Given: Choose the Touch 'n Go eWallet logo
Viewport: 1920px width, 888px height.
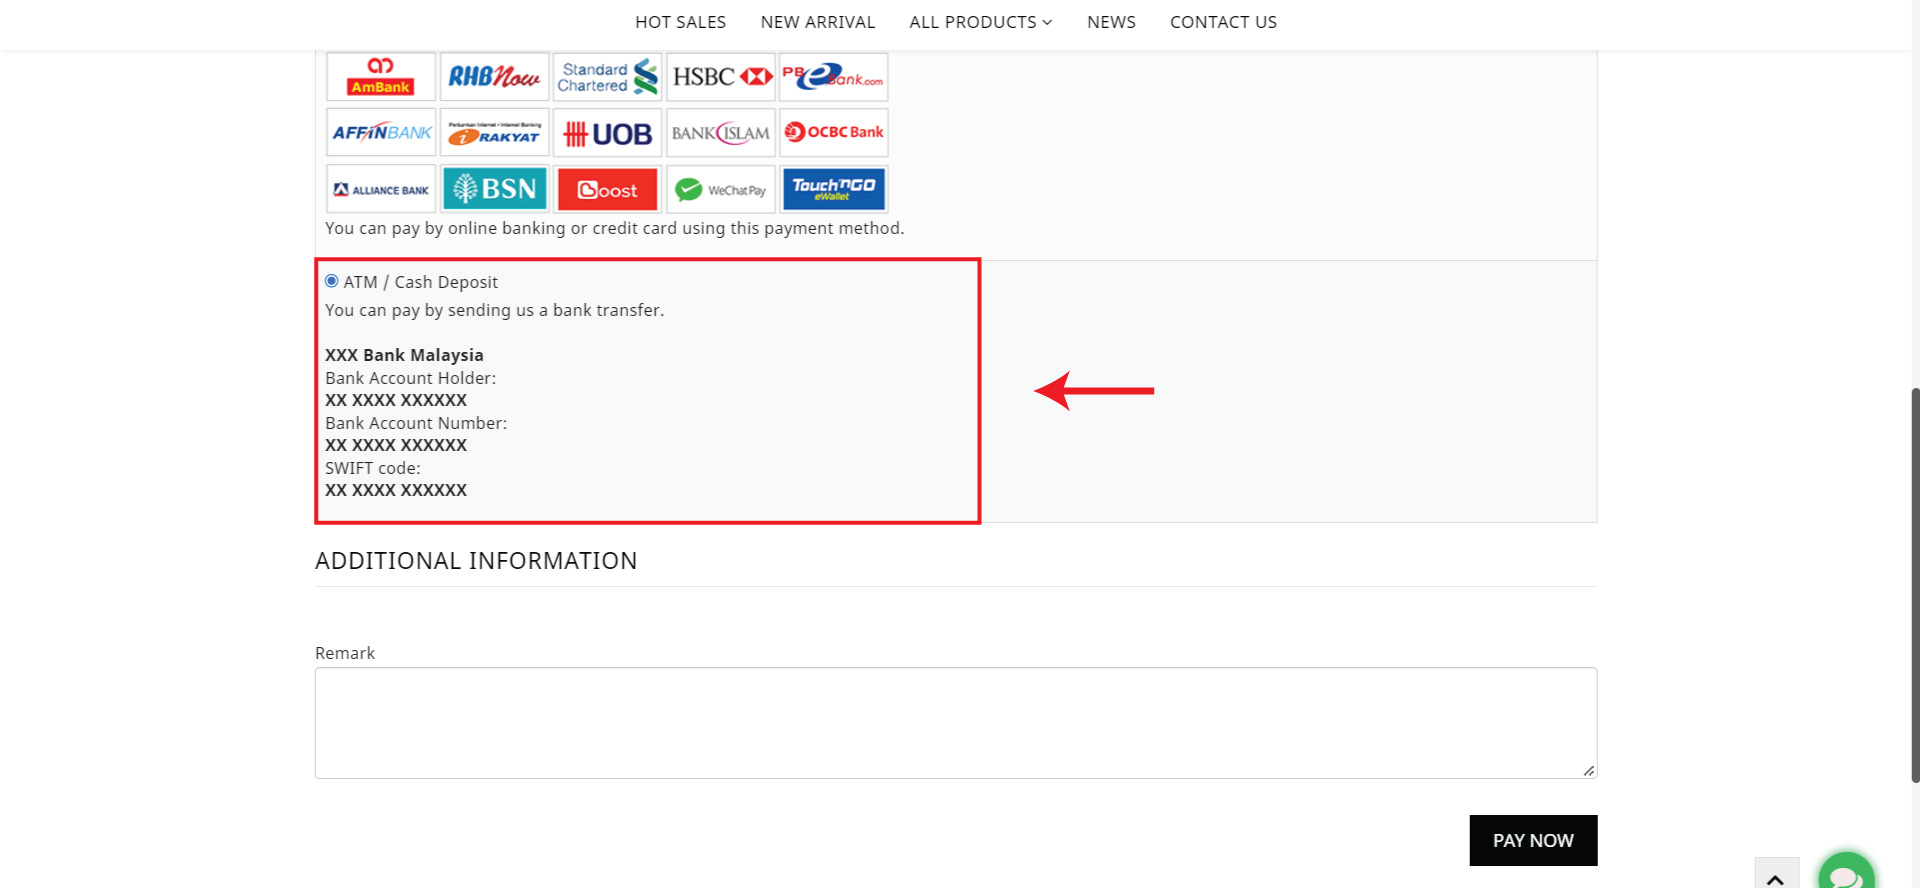Looking at the screenshot, I should pyautogui.click(x=834, y=189).
